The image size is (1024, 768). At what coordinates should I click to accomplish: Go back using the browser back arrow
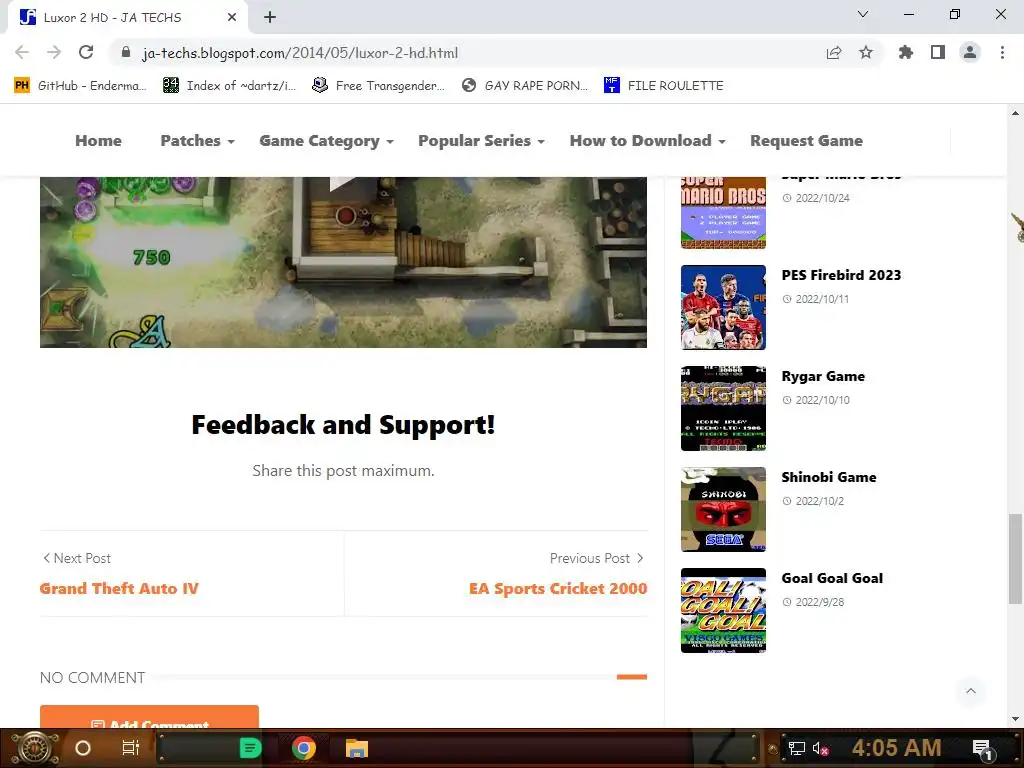tap(22, 52)
